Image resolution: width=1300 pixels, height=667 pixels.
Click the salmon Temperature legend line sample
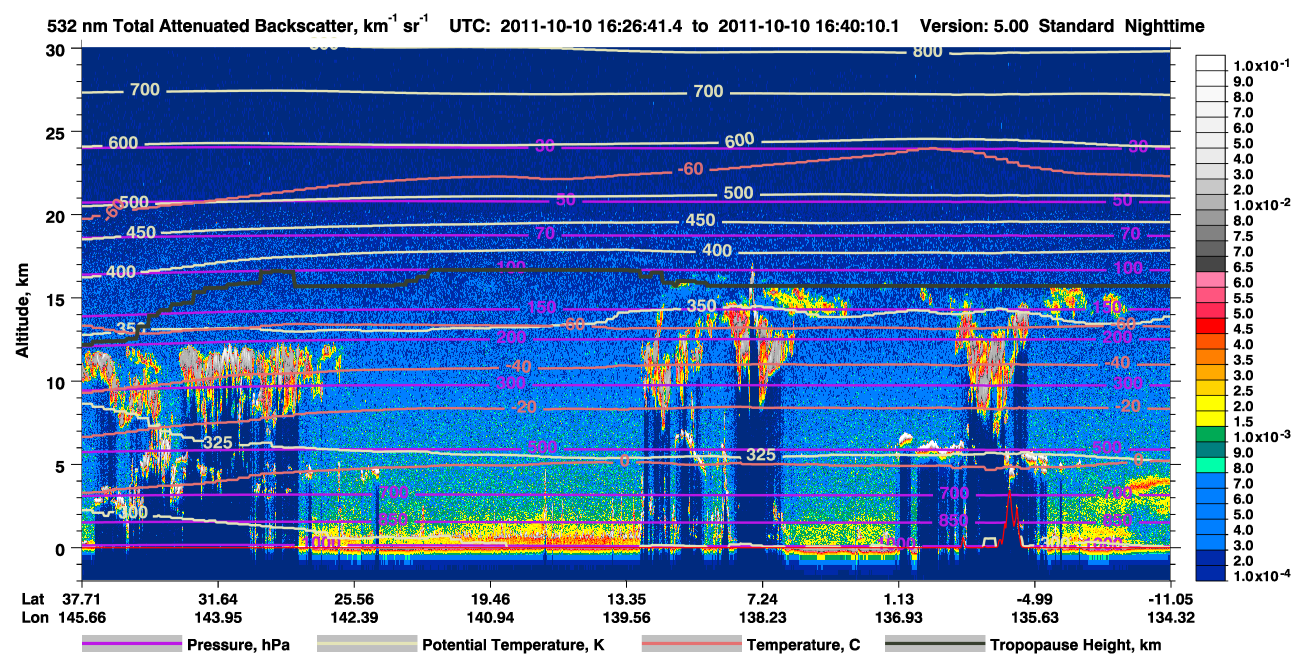pos(690,645)
